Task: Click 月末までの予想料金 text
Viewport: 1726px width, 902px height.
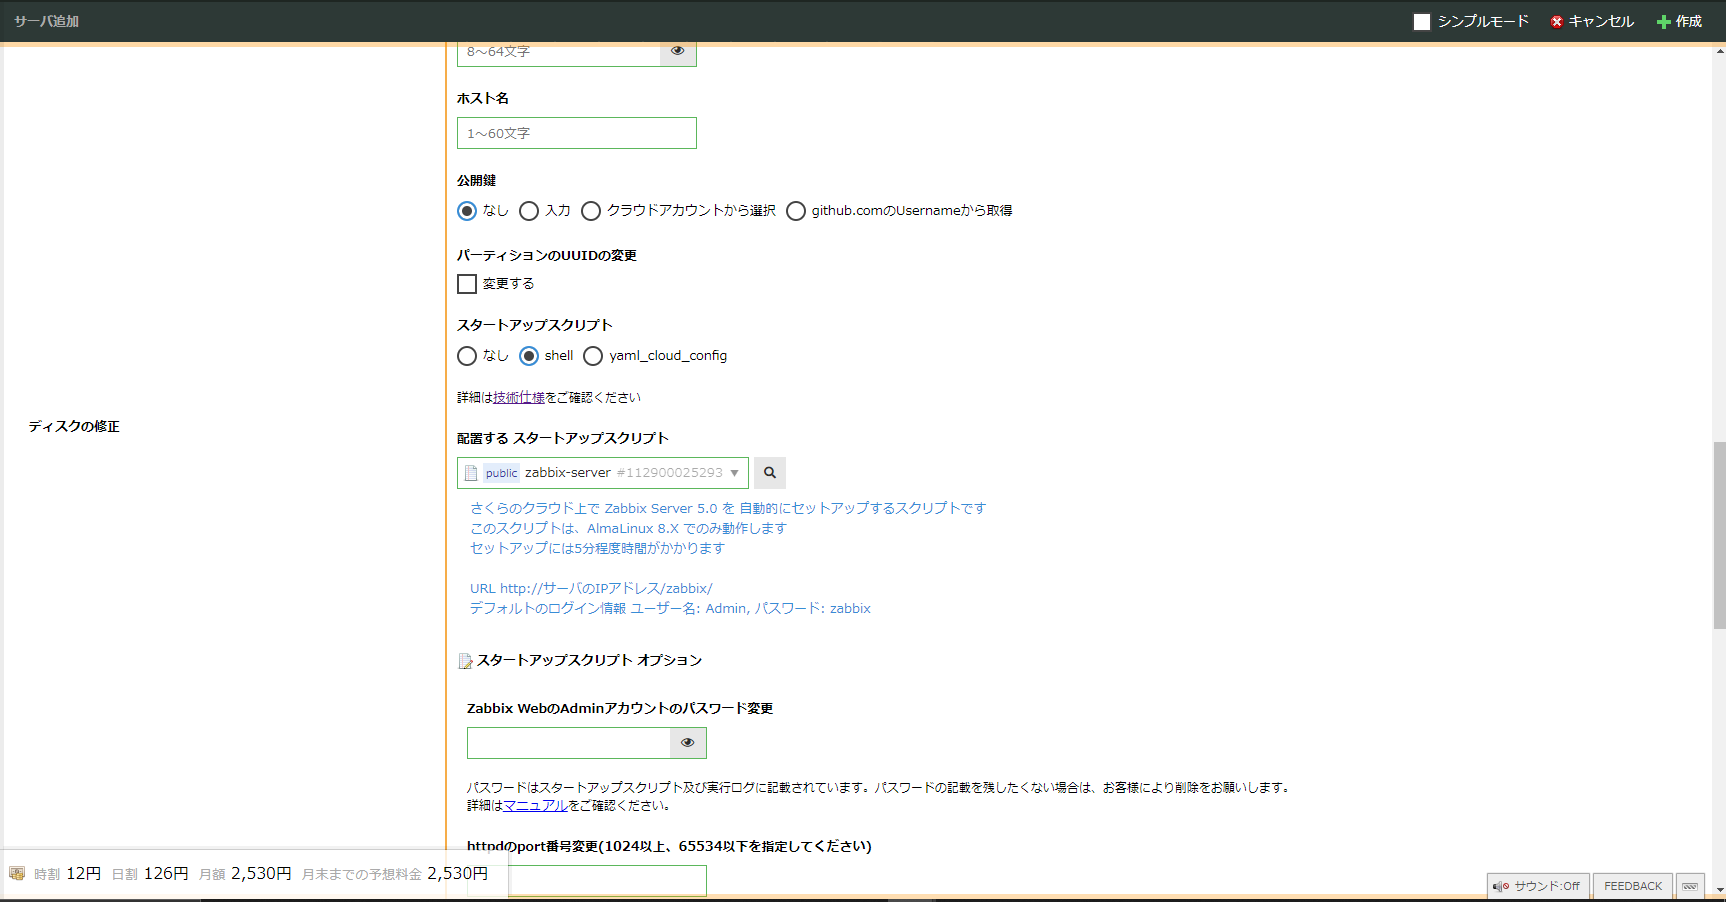Action: point(362,874)
